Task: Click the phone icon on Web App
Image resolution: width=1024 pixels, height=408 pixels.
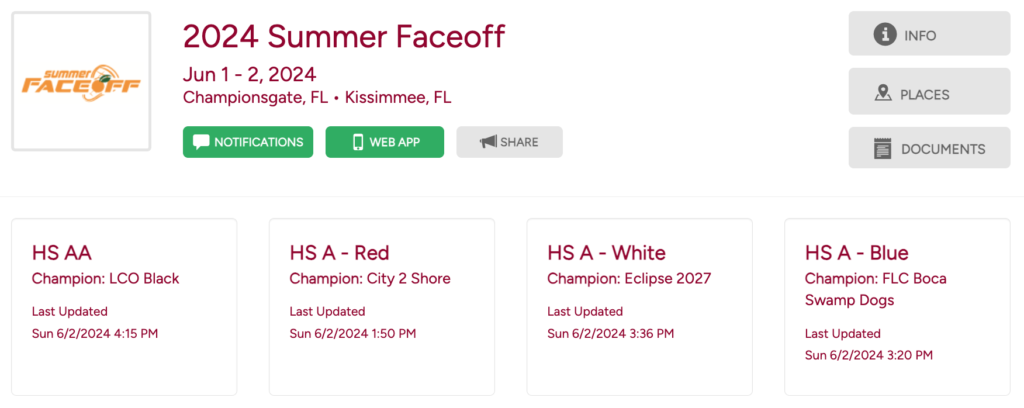Action: [x=357, y=142]
